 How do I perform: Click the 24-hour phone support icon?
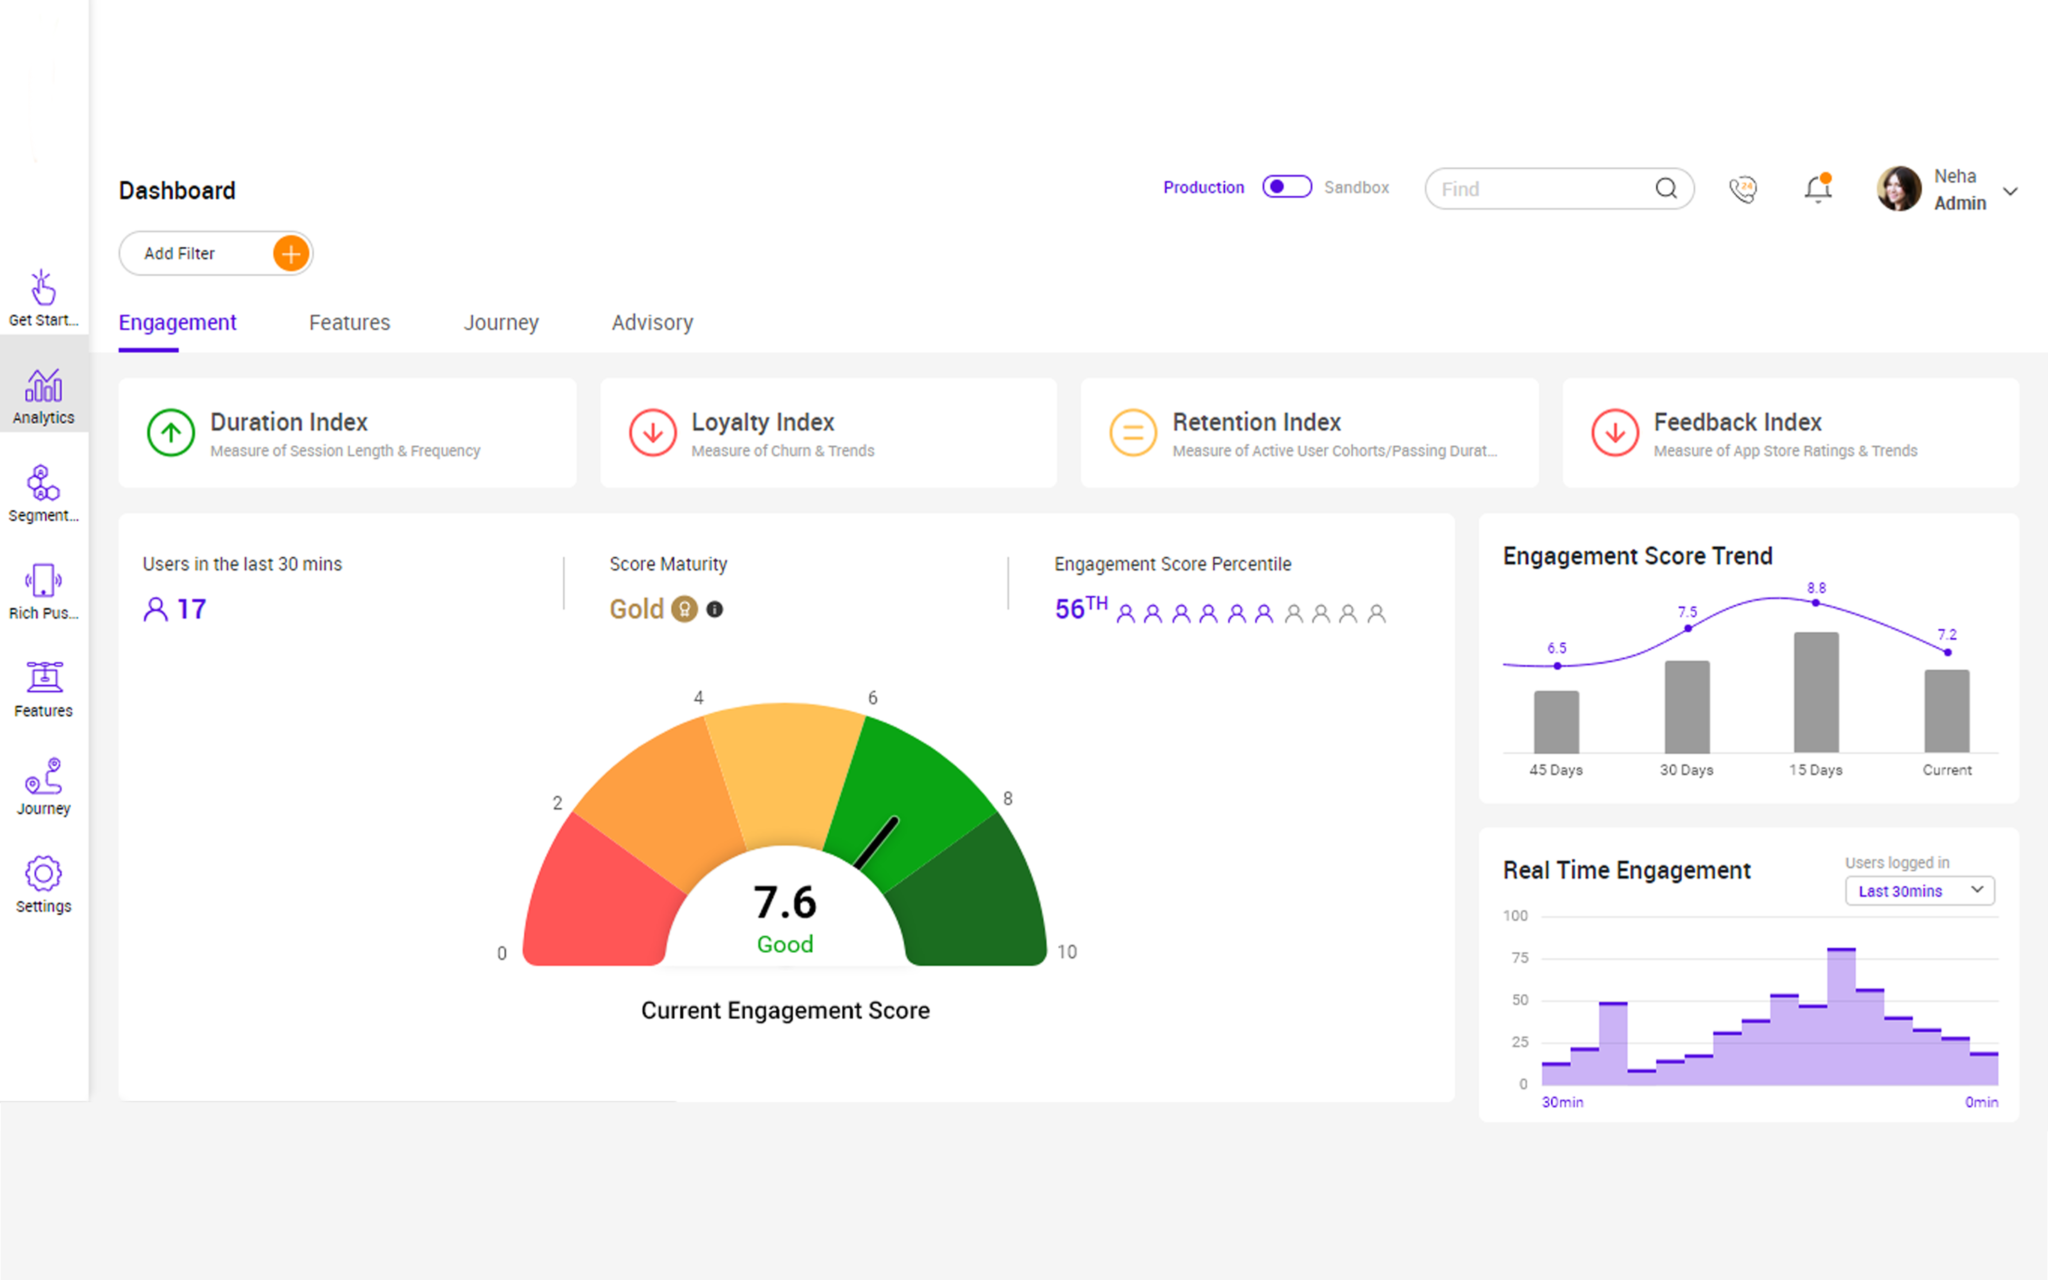(1743, 189)
